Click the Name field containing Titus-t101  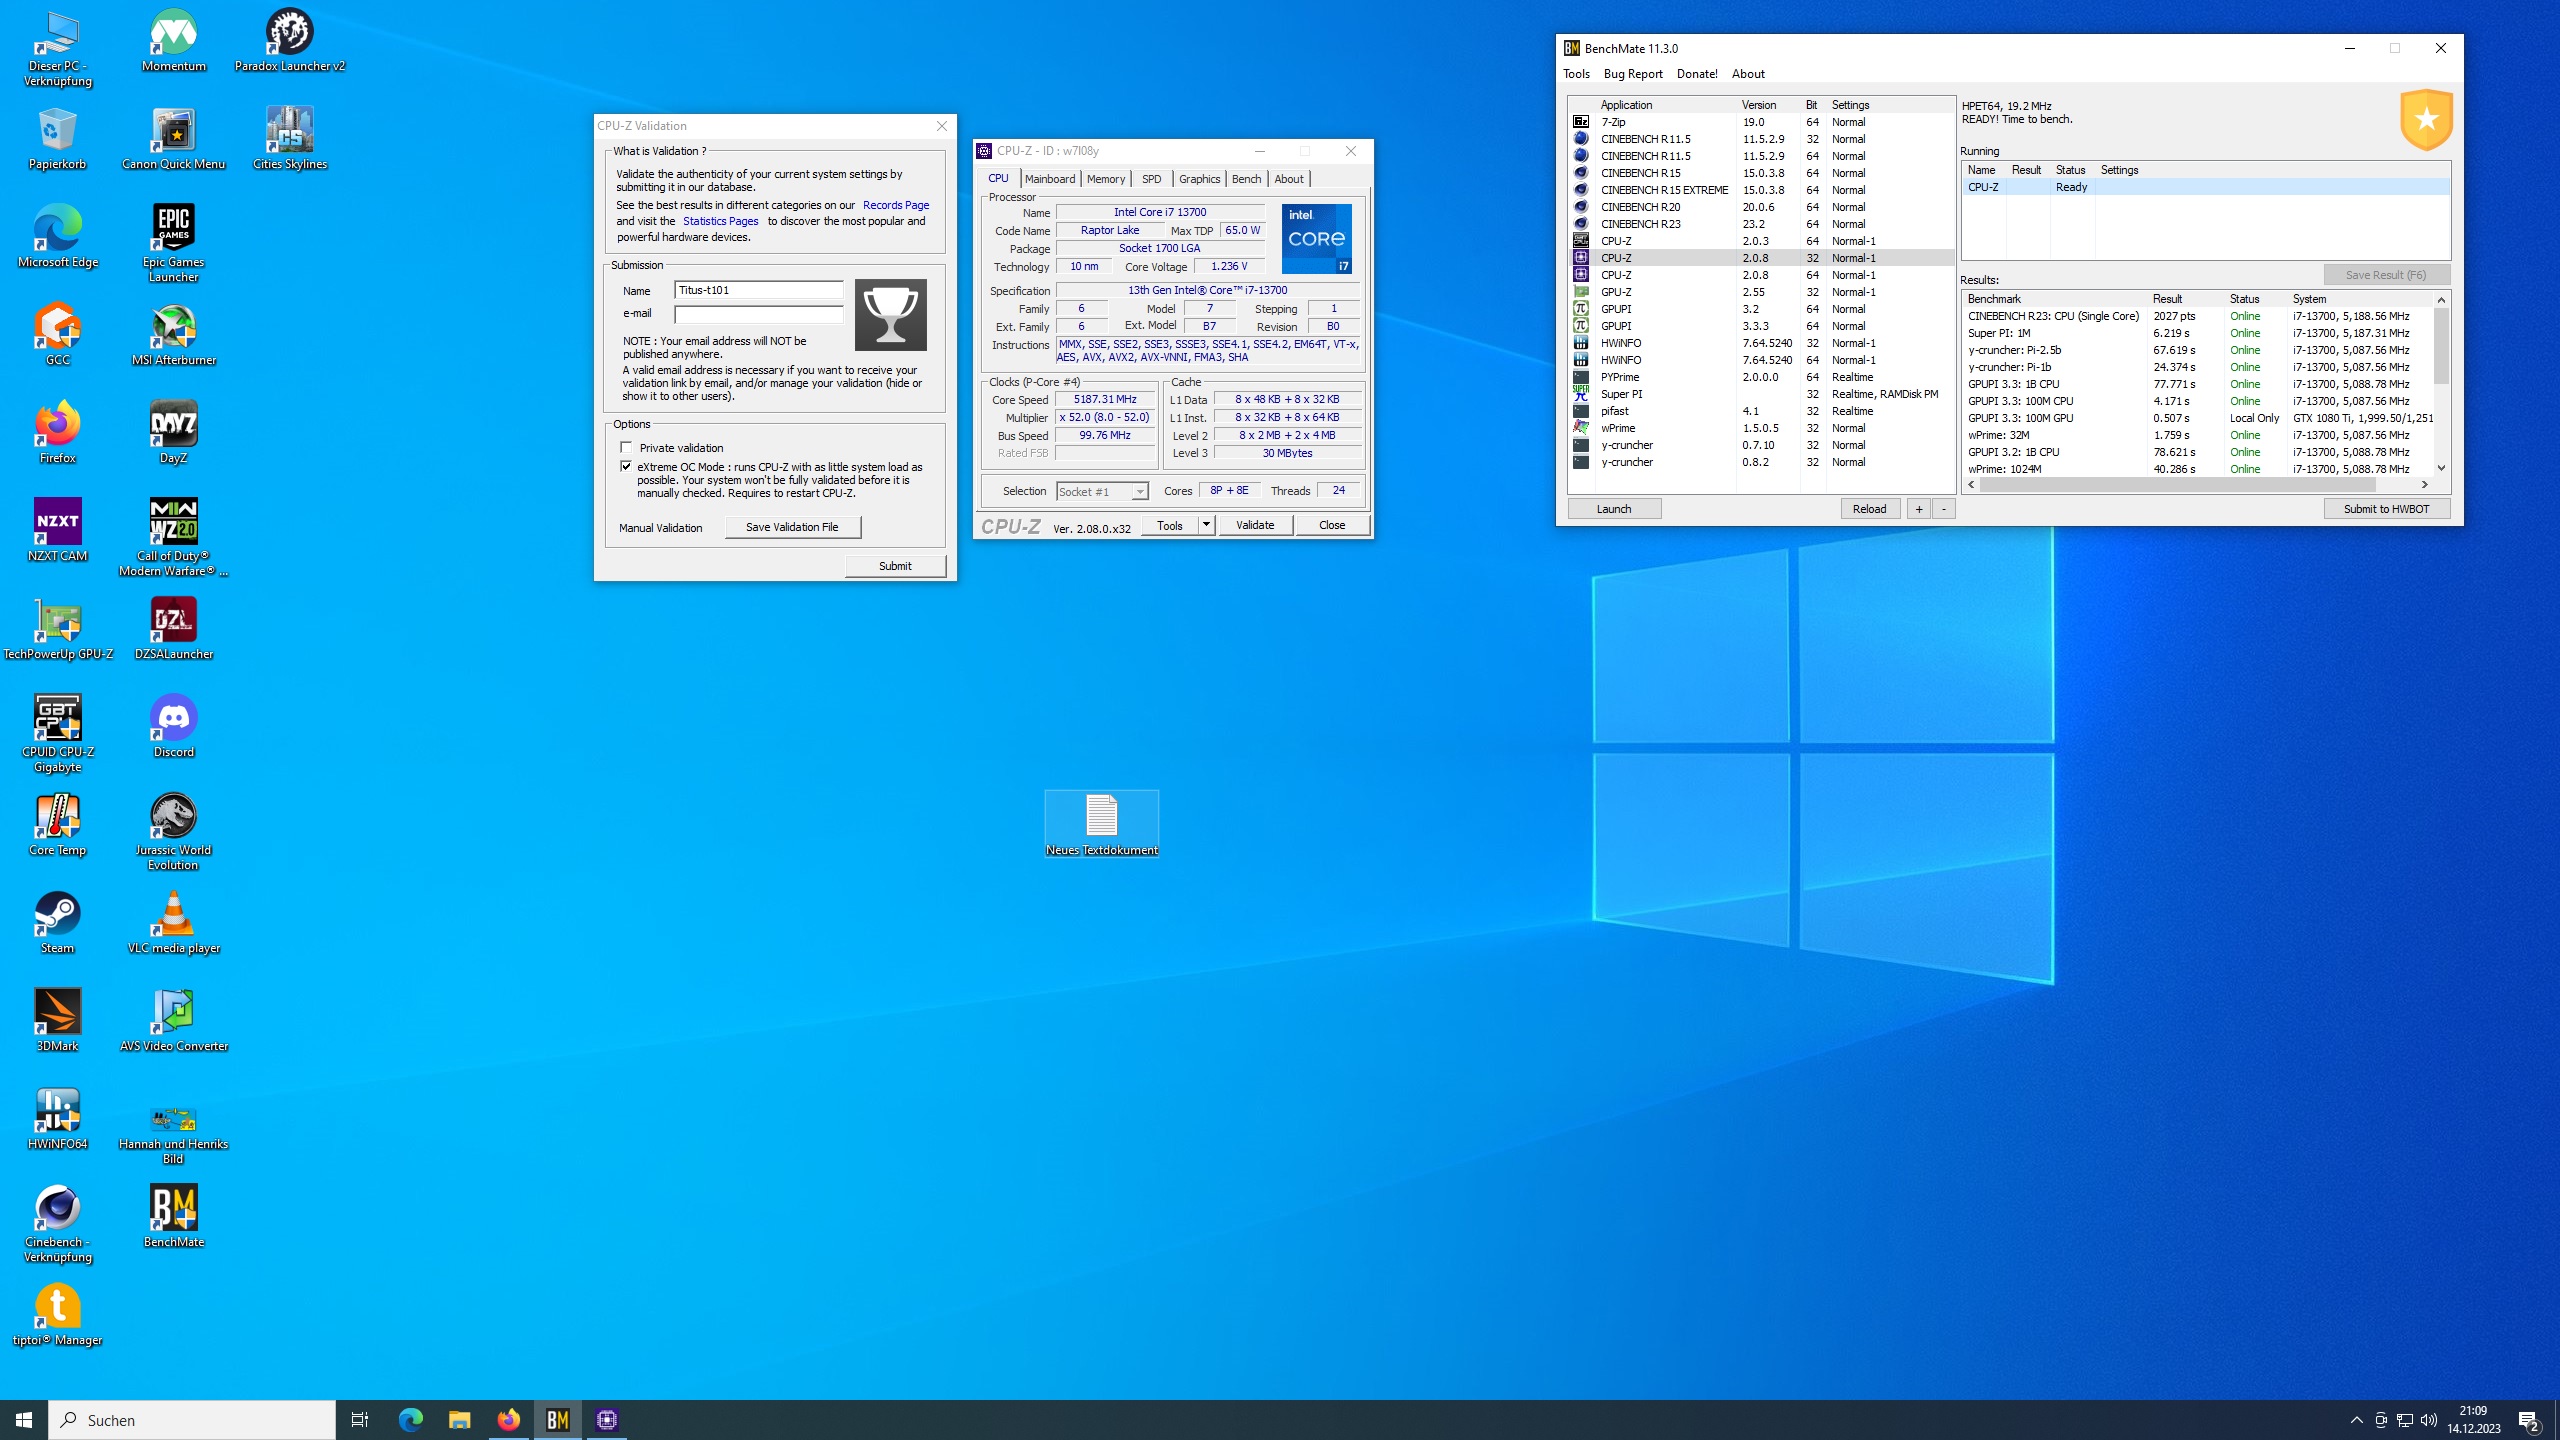click(x=758, y=290)
